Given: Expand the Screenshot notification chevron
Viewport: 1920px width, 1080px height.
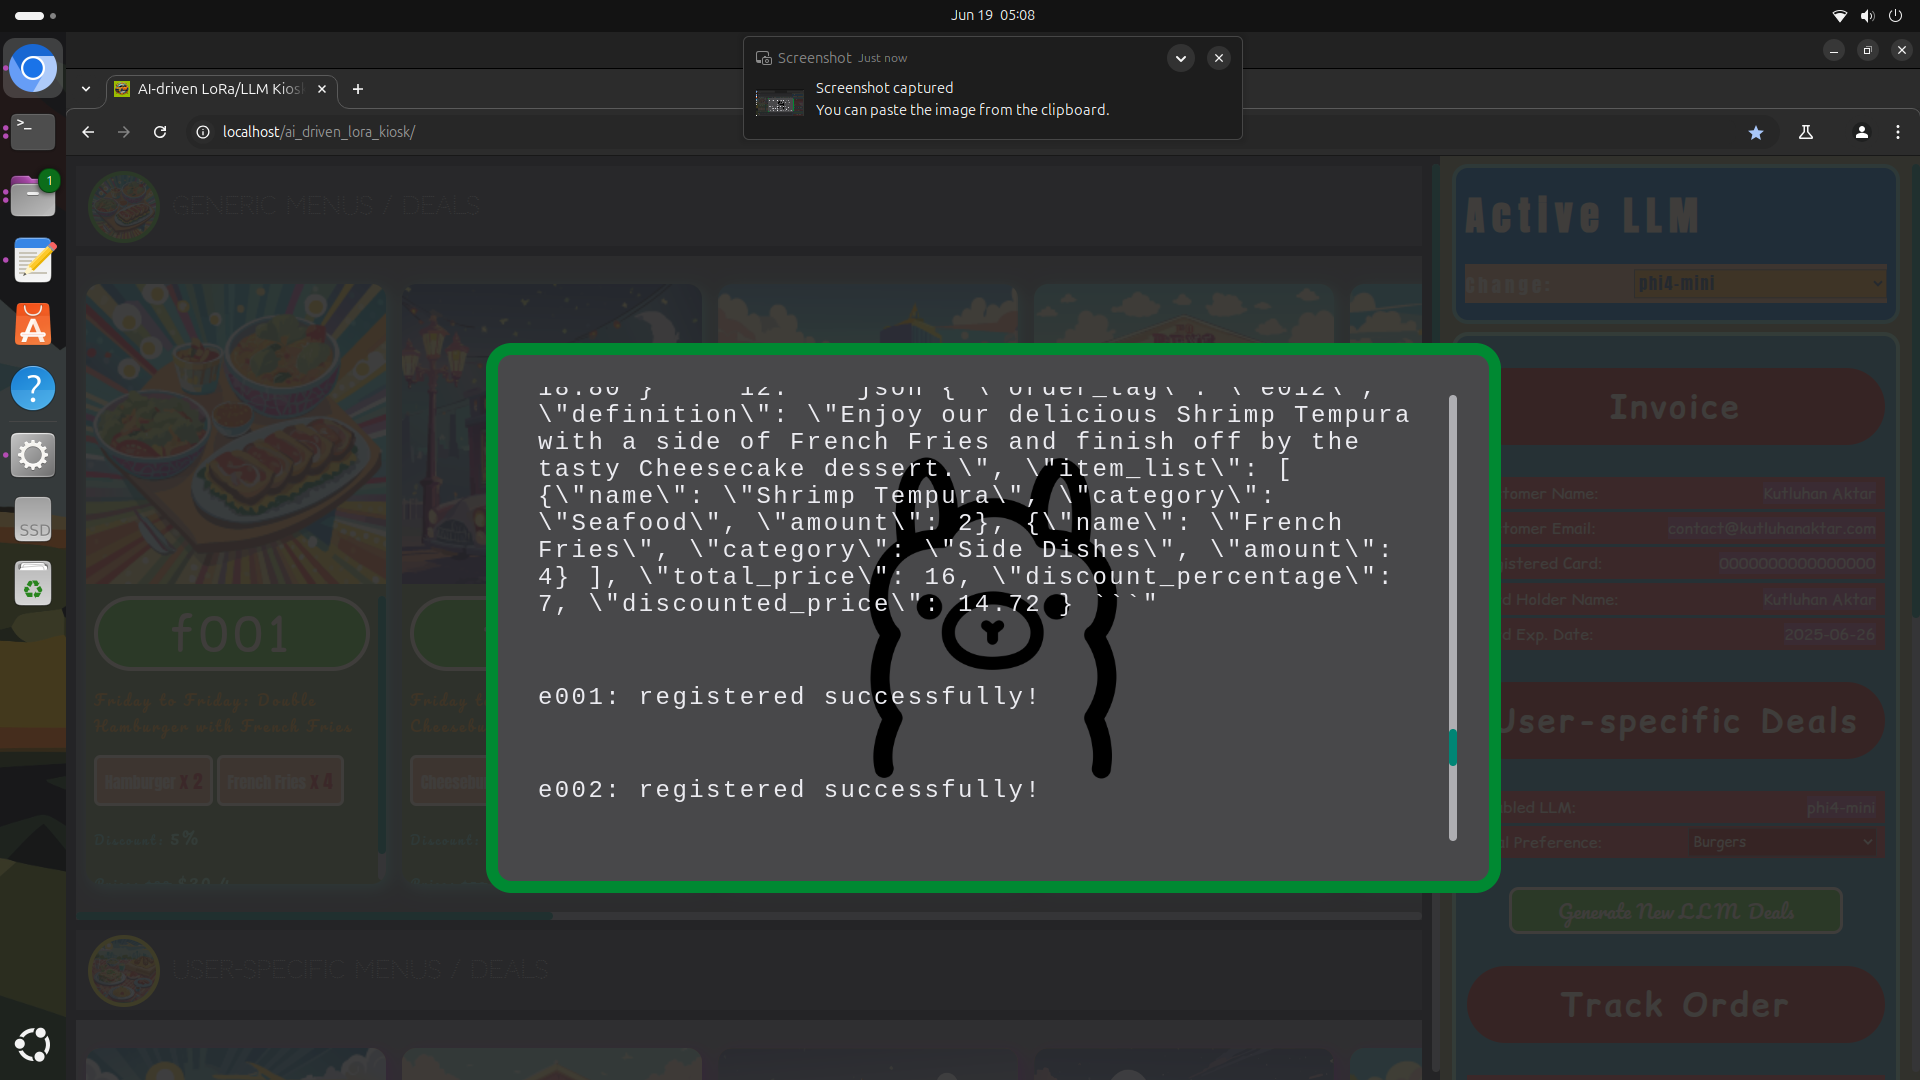Looking at the screenshot, I should (x=1181, y=58).
